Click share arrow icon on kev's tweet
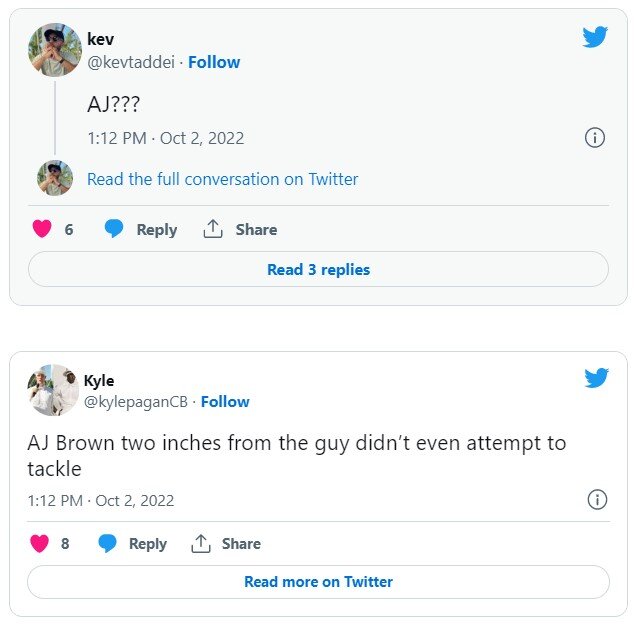The height and width of the screenshot is (628, 635). [213, 229]
